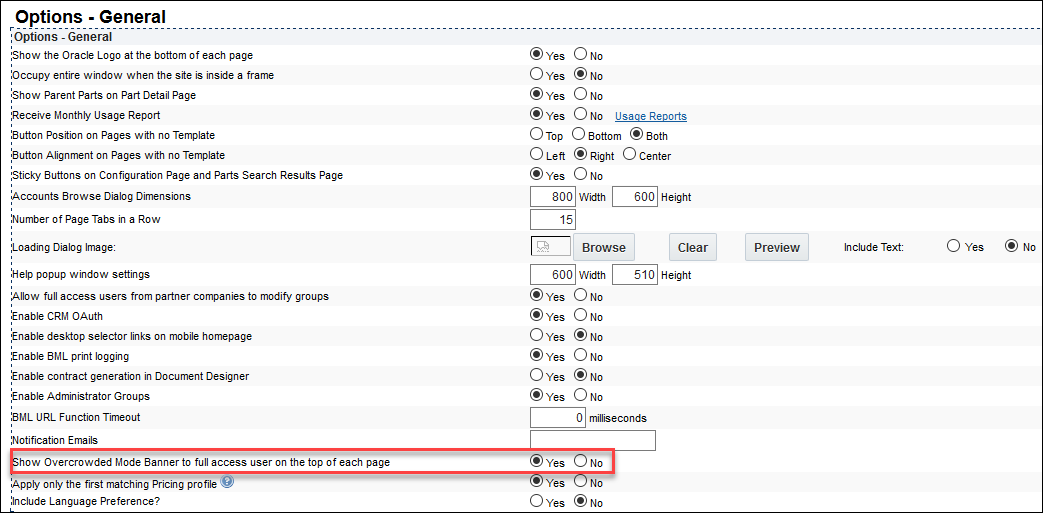Select Yes for Show the Oracle Logo
The height and width of the screenshot is (513, 1043).
[x=535, y=54]
